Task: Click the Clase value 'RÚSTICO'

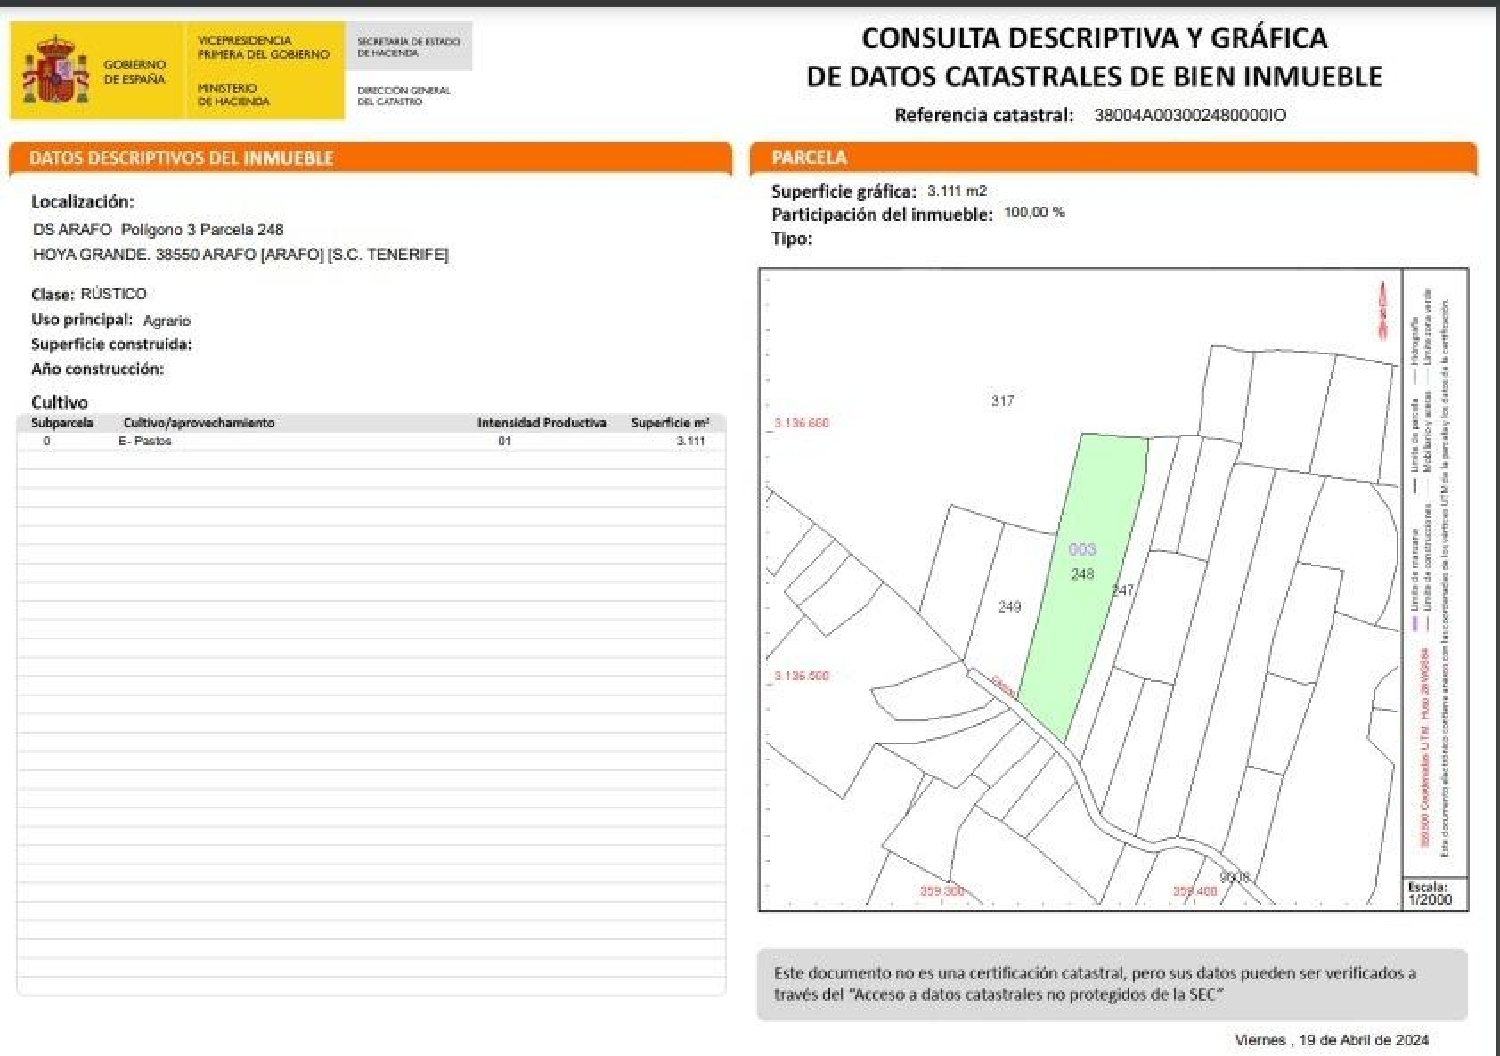Action: 114,294
